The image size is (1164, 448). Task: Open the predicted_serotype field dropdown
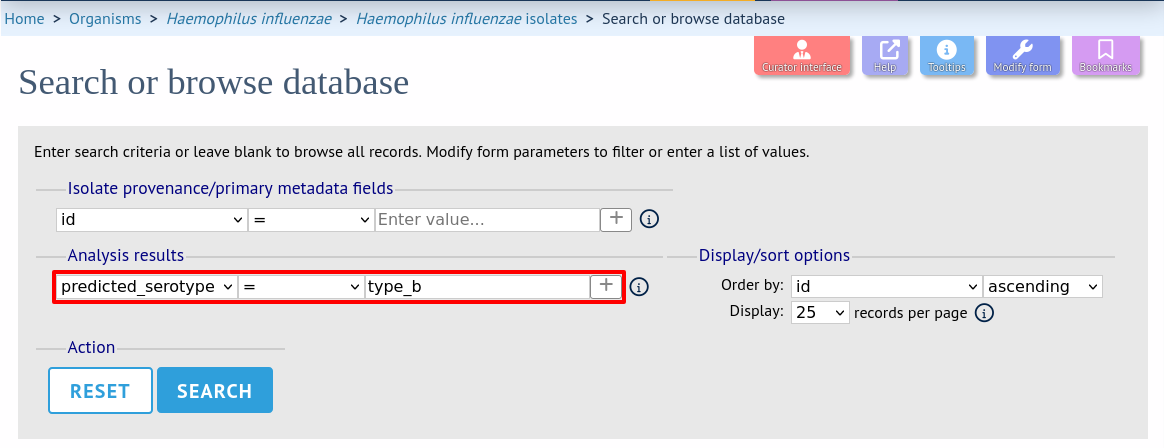pos(146,287)
